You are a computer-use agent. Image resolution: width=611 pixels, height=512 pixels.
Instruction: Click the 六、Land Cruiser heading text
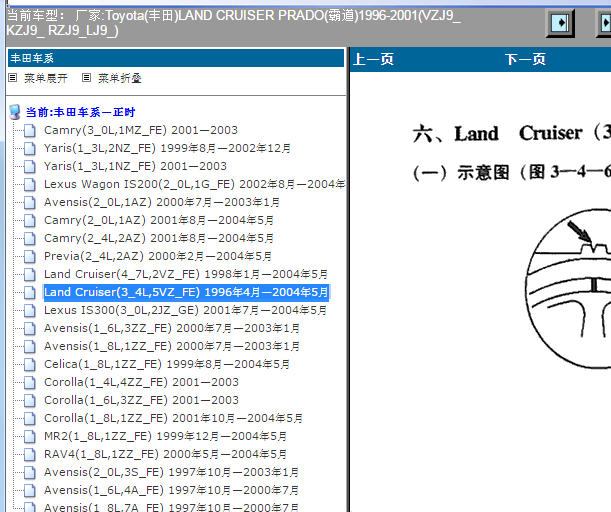point(511,133)
